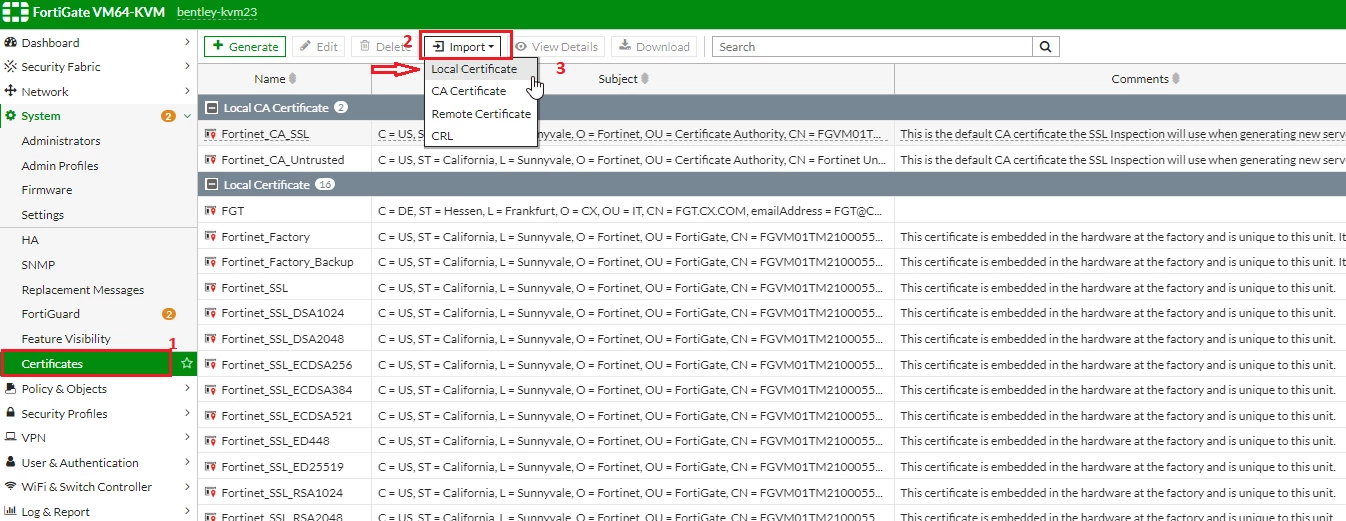This screenshot has height=521, width=1346.
Task: Click the FortiGate logo icon
Action: point(15,13)
